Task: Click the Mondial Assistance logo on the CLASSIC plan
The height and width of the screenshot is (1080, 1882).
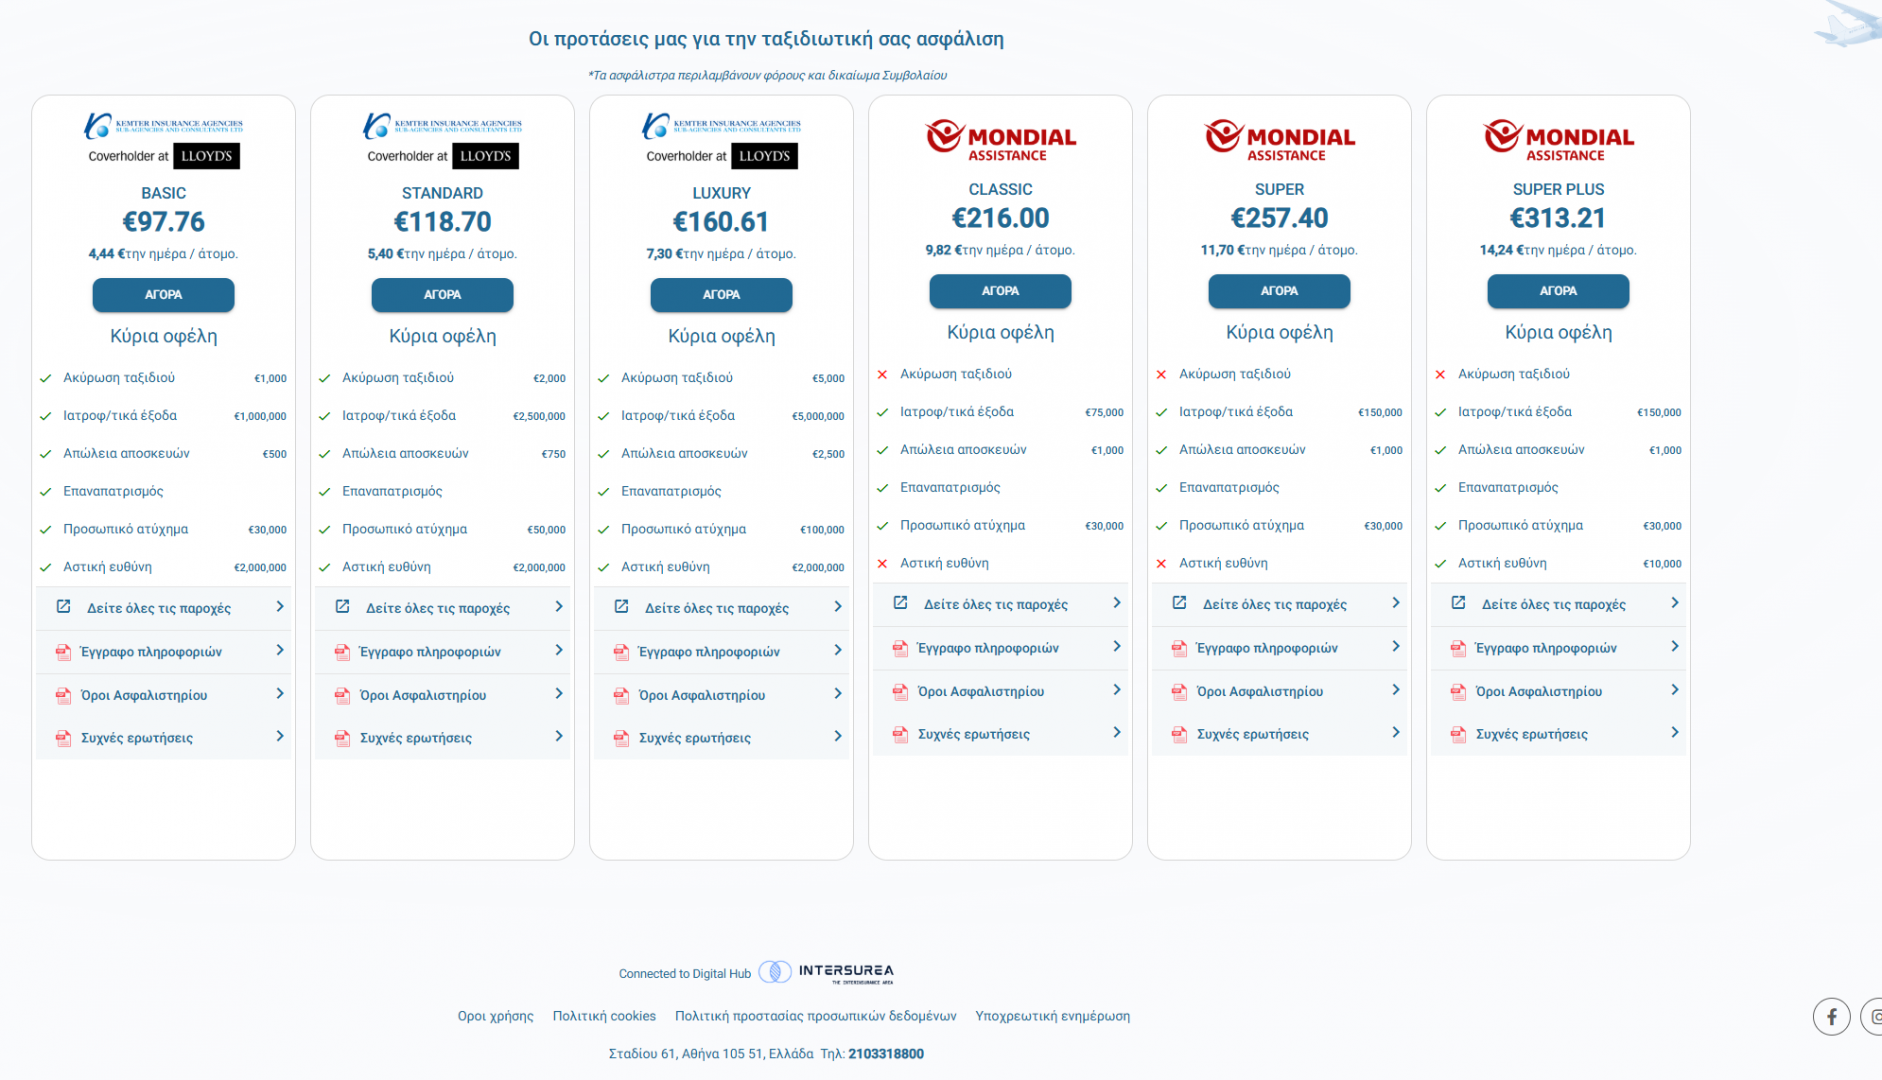Action: [x=1000, y=140]
